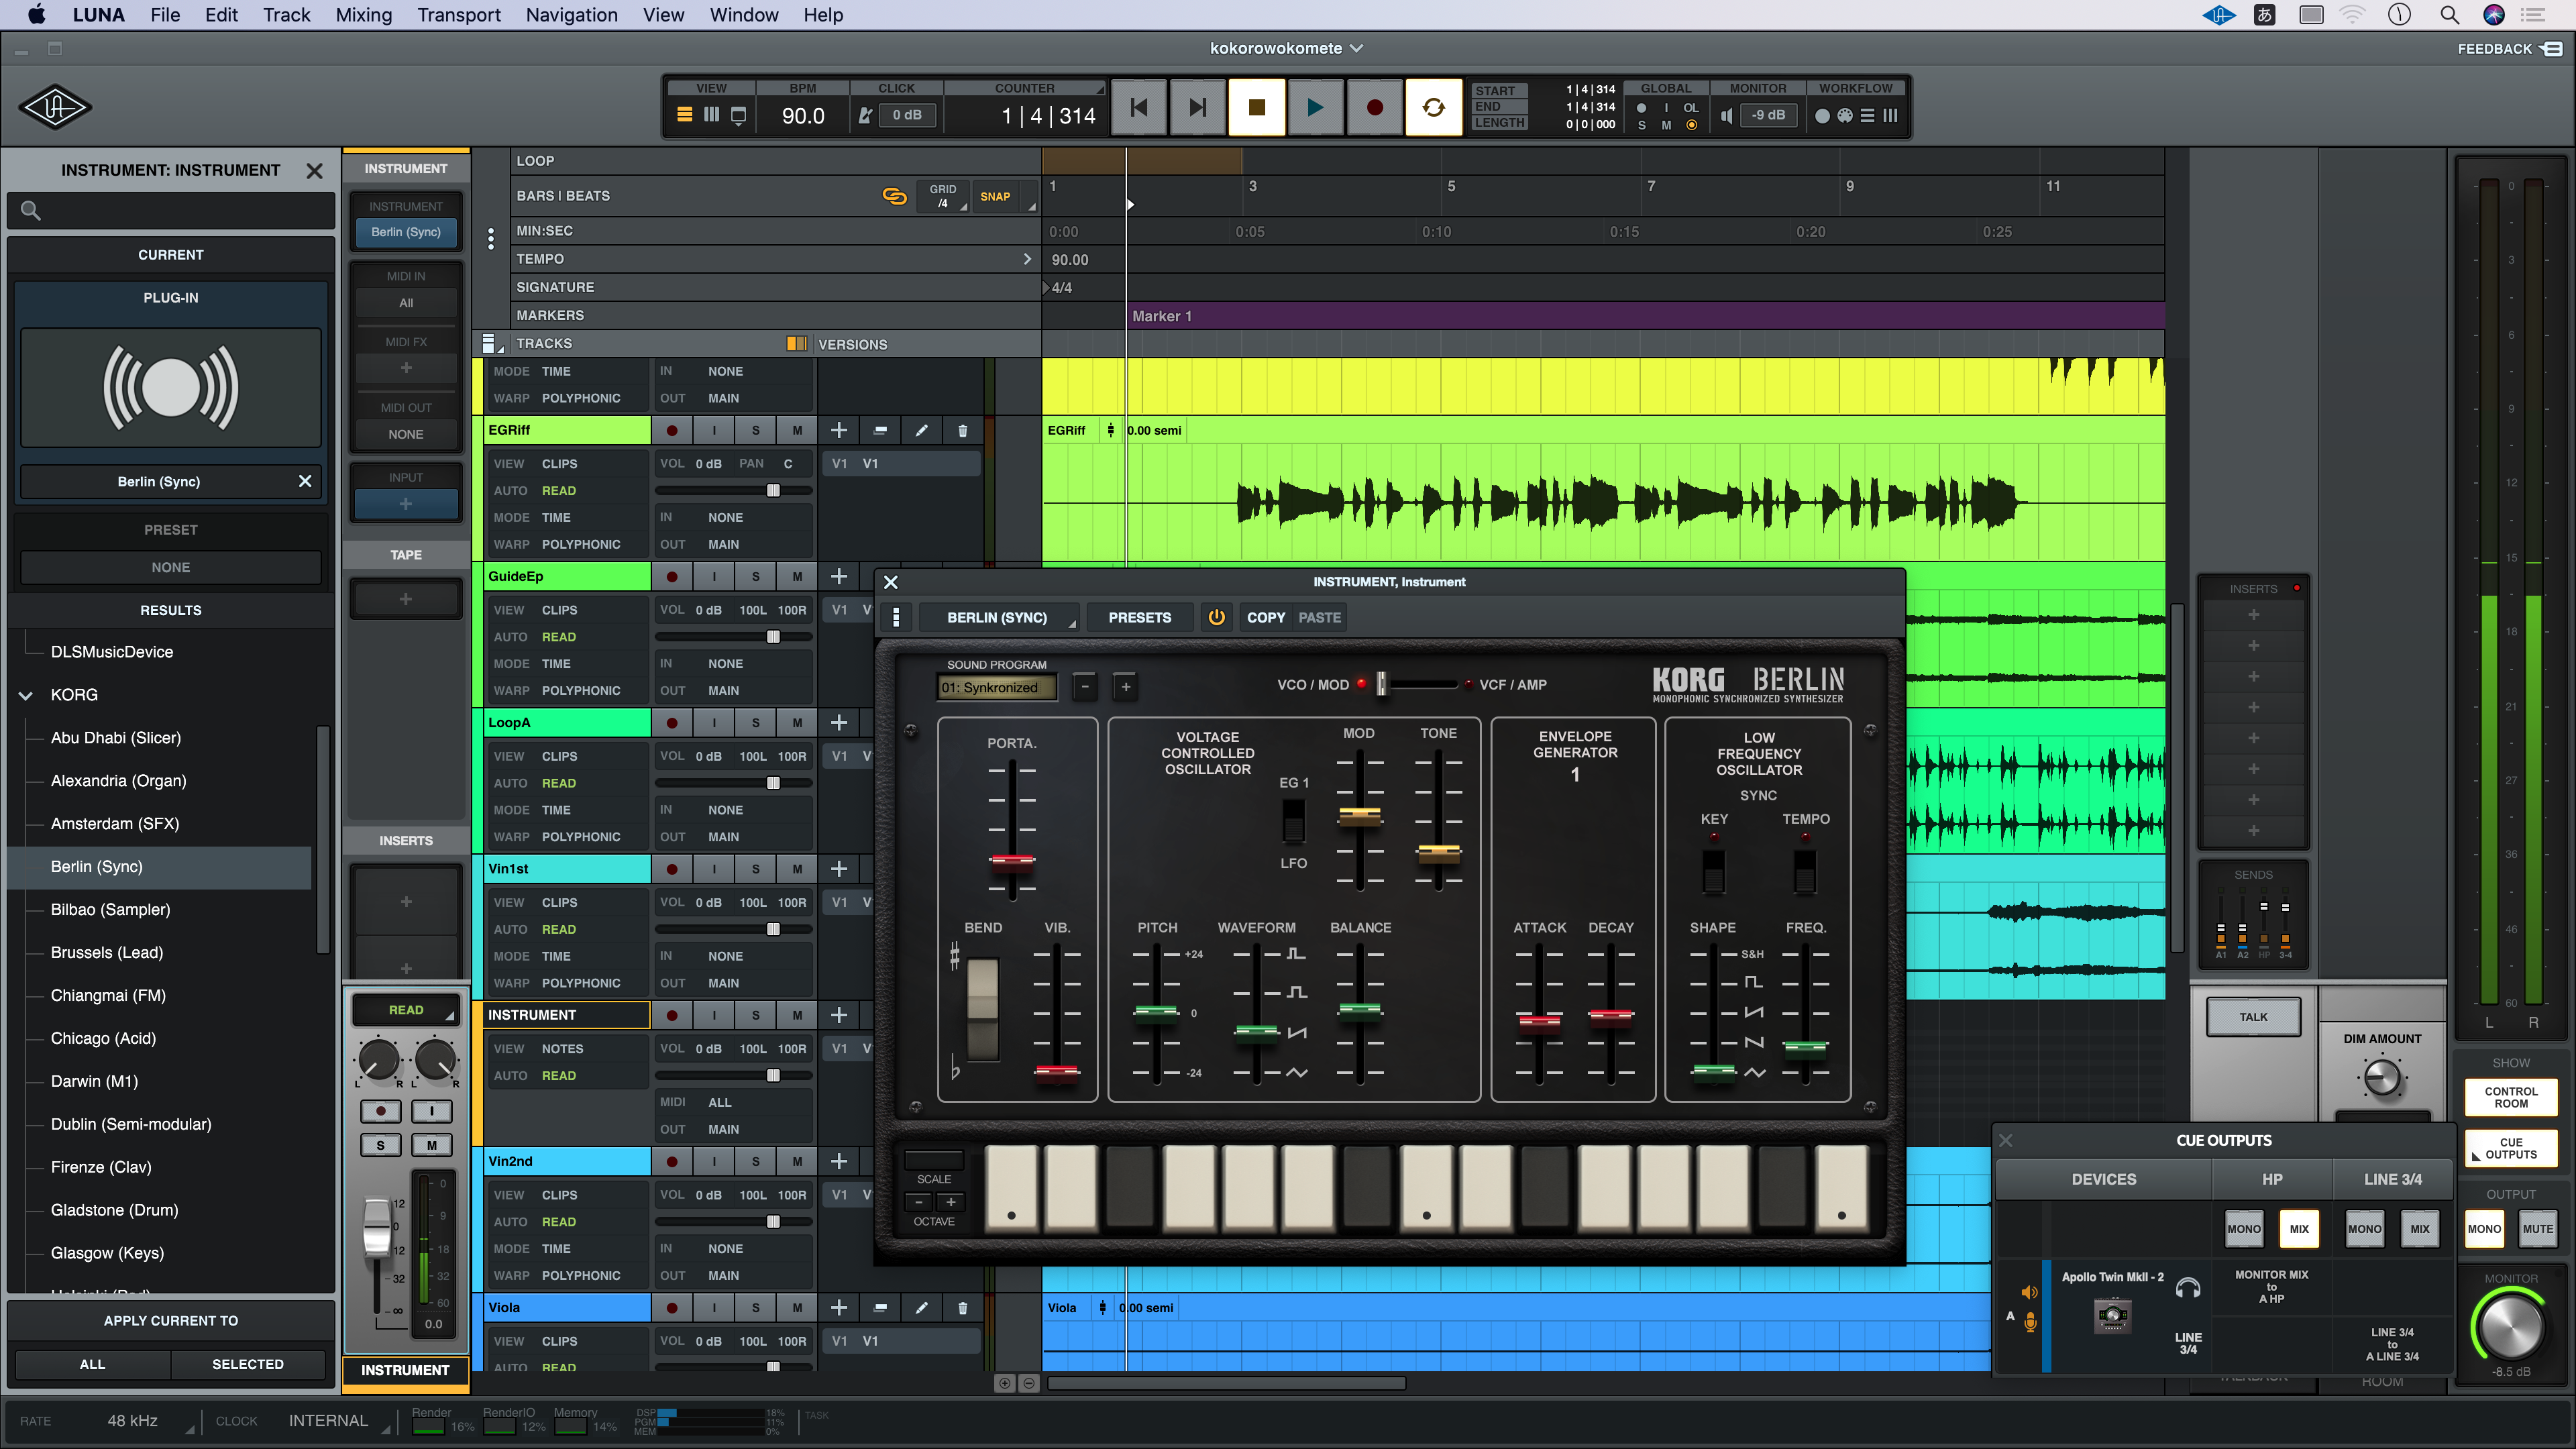
Task: Click the plugin window three-dot menu icon
Action: coord(895,618)
